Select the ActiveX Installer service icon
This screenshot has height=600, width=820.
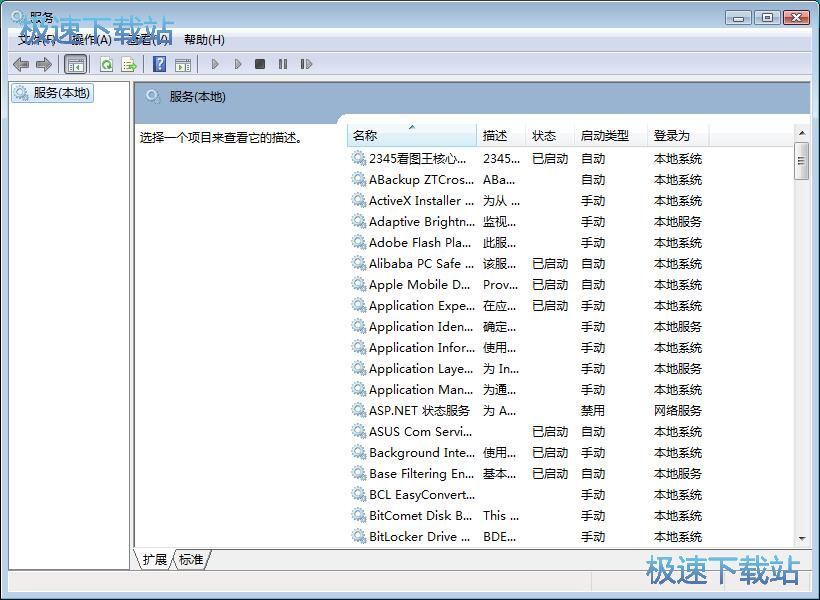click(358, 200)
